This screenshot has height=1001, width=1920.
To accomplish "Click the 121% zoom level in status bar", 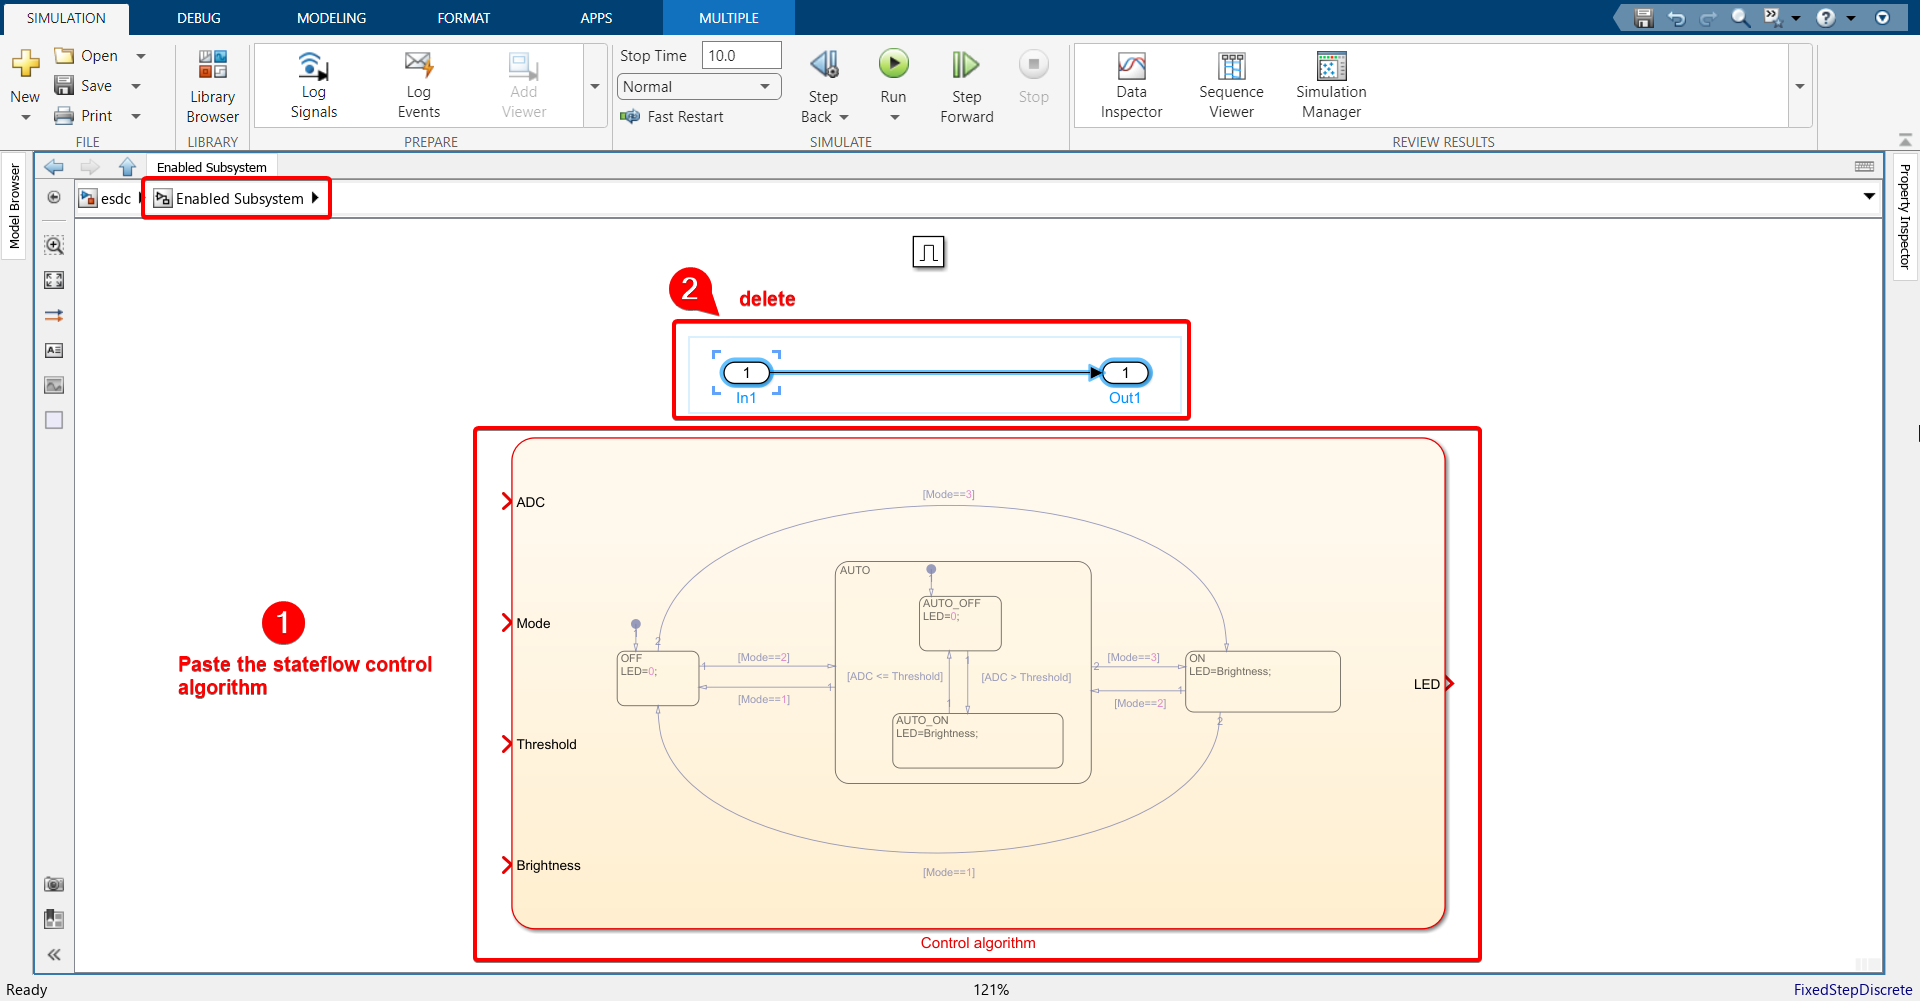I will pos(991,989).
